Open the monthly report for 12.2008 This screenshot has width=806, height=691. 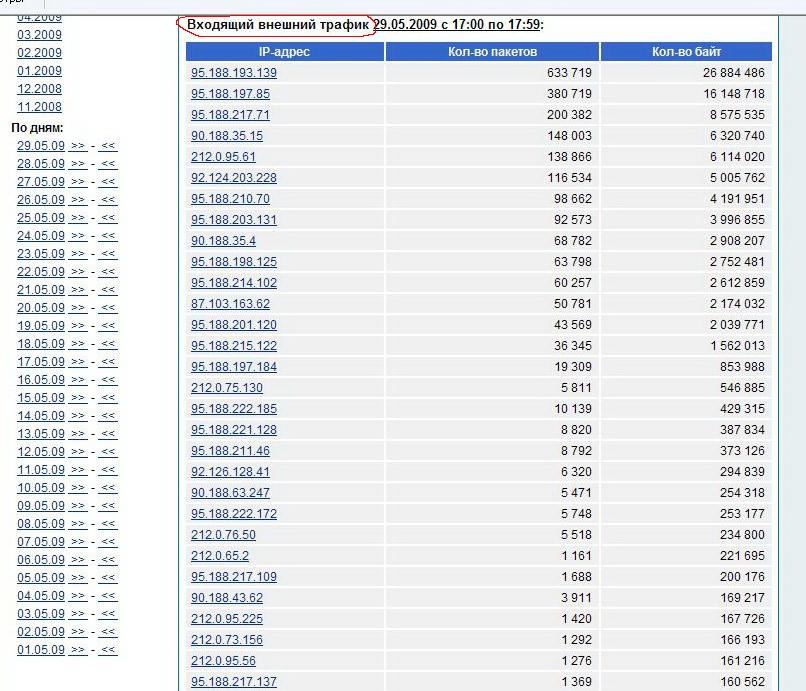coord(39,89)
